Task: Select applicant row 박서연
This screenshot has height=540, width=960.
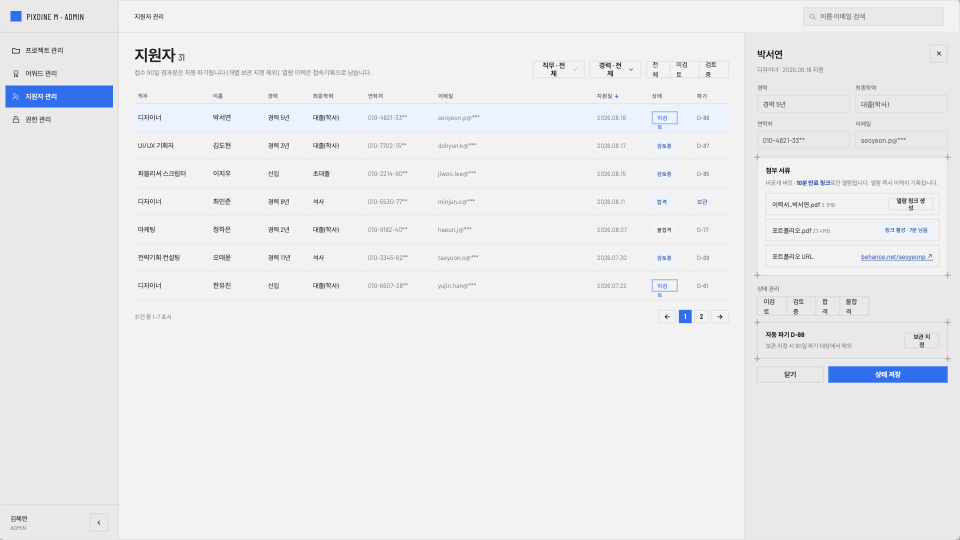Action: (432, 118)
